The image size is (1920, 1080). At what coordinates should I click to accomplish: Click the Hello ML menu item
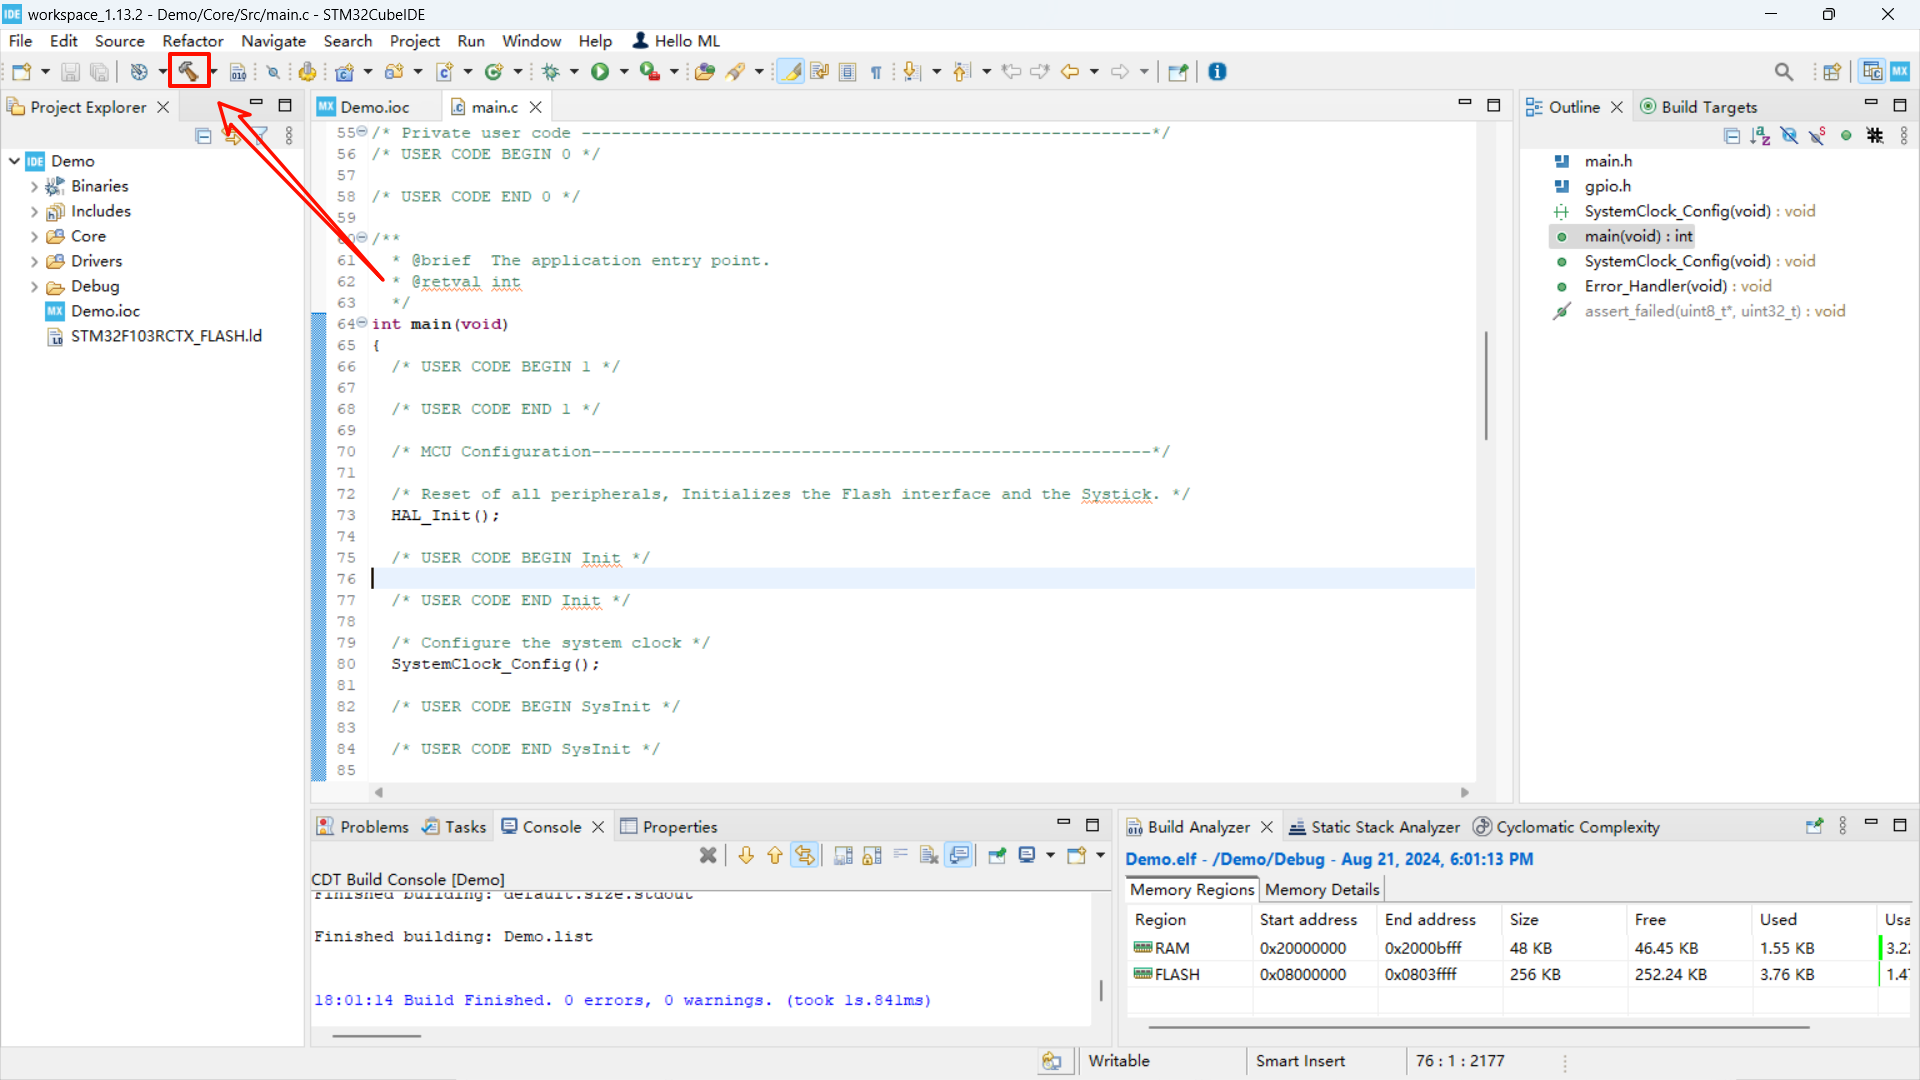676,41
